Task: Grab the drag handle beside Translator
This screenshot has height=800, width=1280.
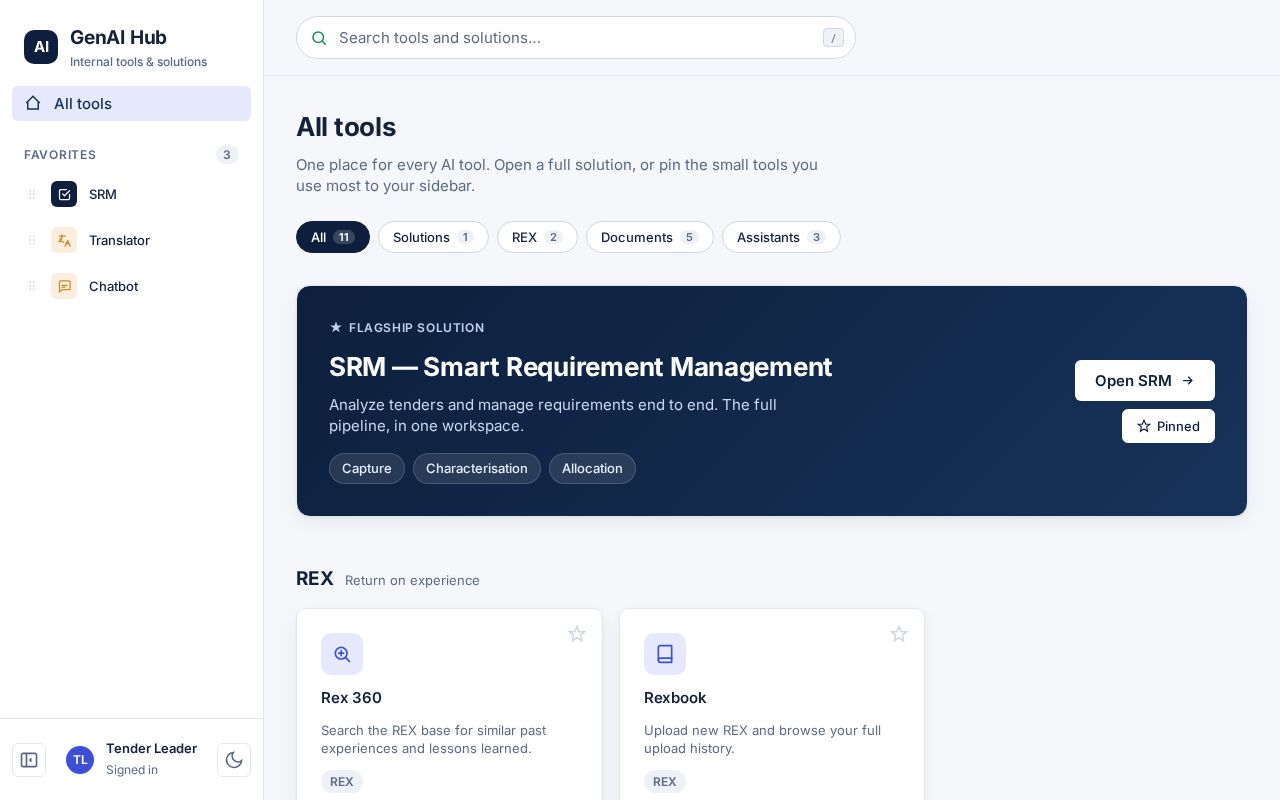Action: [x=32, y=240]
